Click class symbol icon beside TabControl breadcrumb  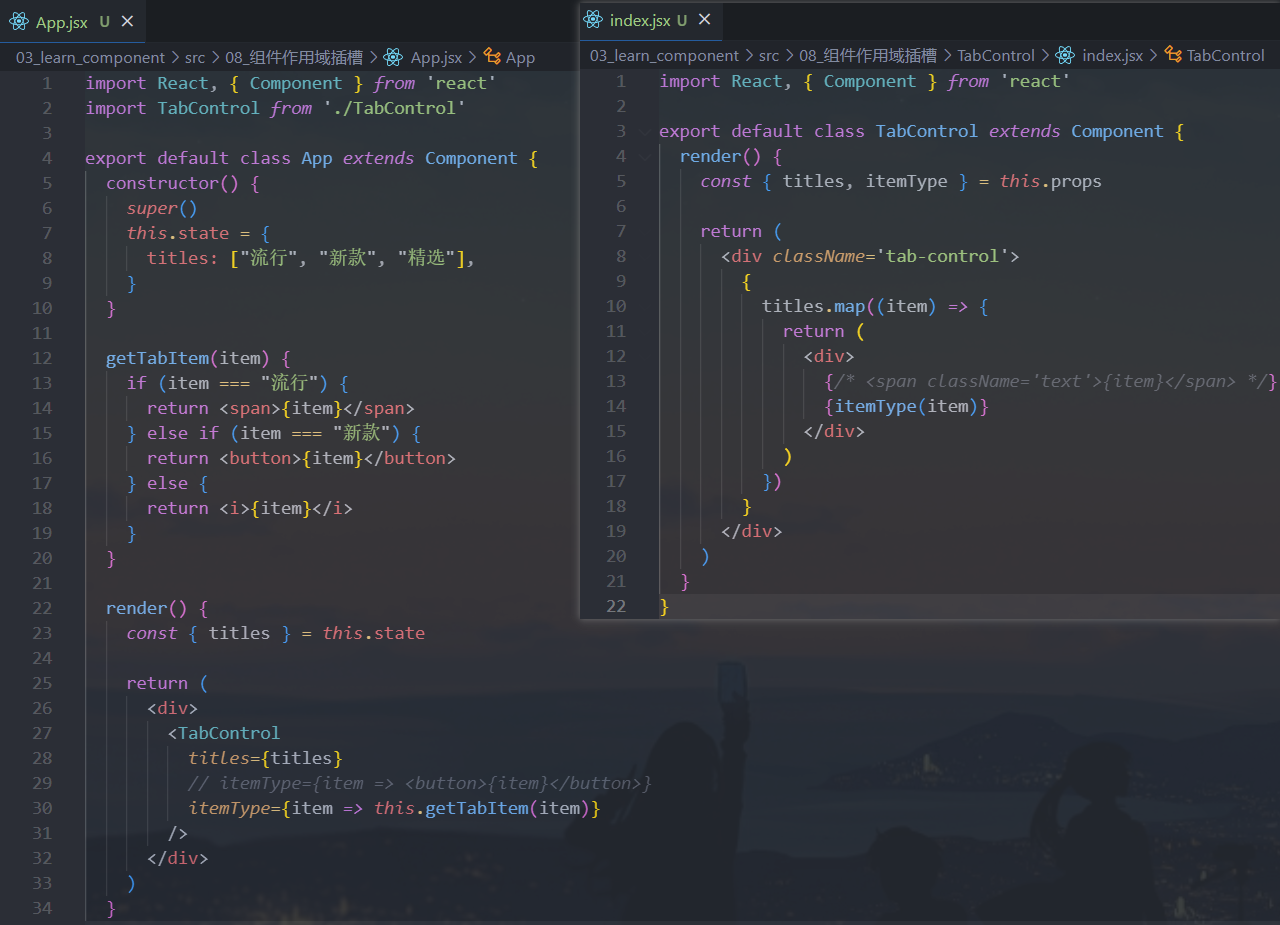(x=1173, y=56)
